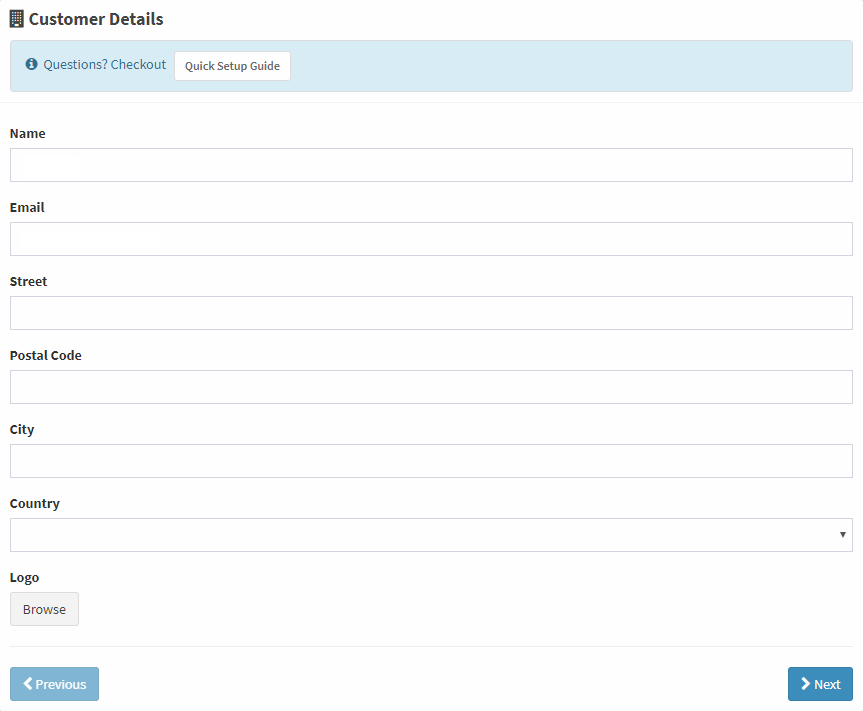Click the City field label
Viewport: 863px width, 711px height.
[x=22, y=430]
